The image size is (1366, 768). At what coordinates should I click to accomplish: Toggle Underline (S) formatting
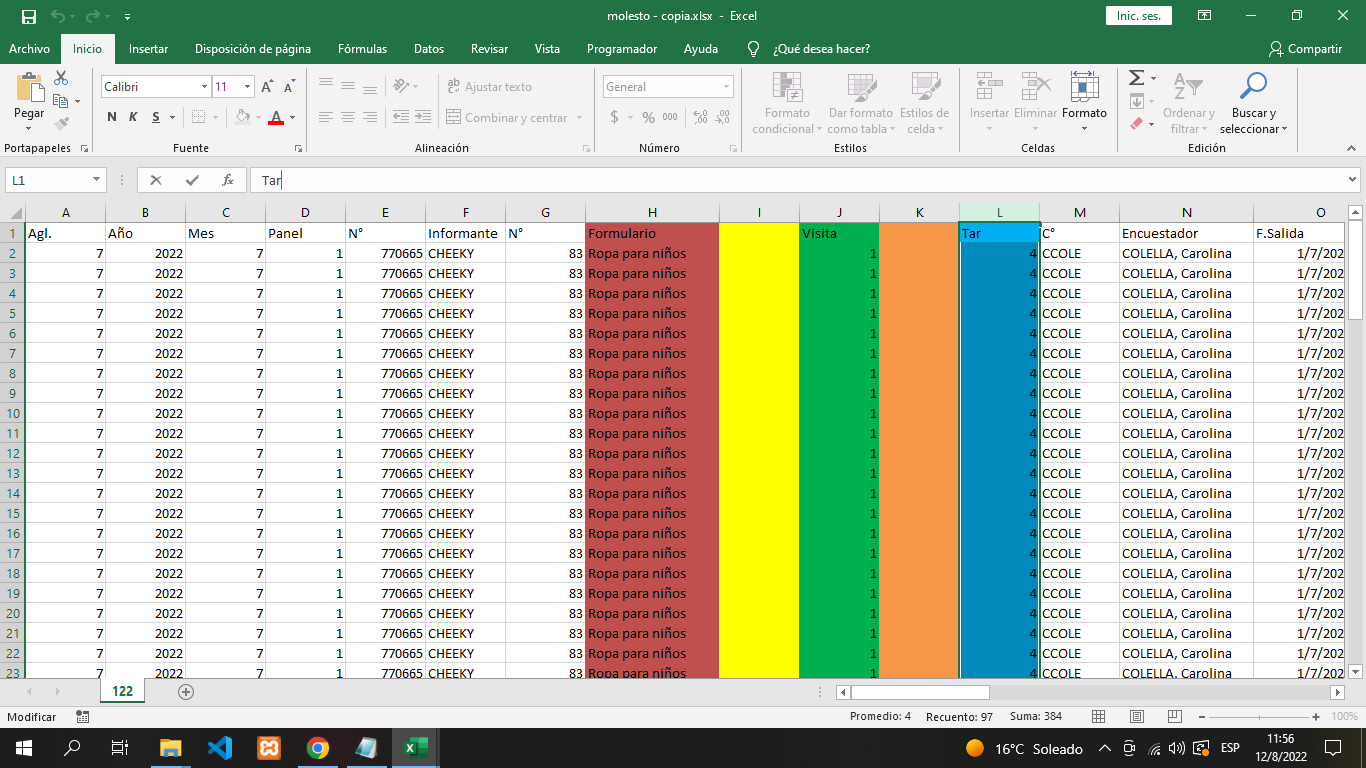point(156,118)
